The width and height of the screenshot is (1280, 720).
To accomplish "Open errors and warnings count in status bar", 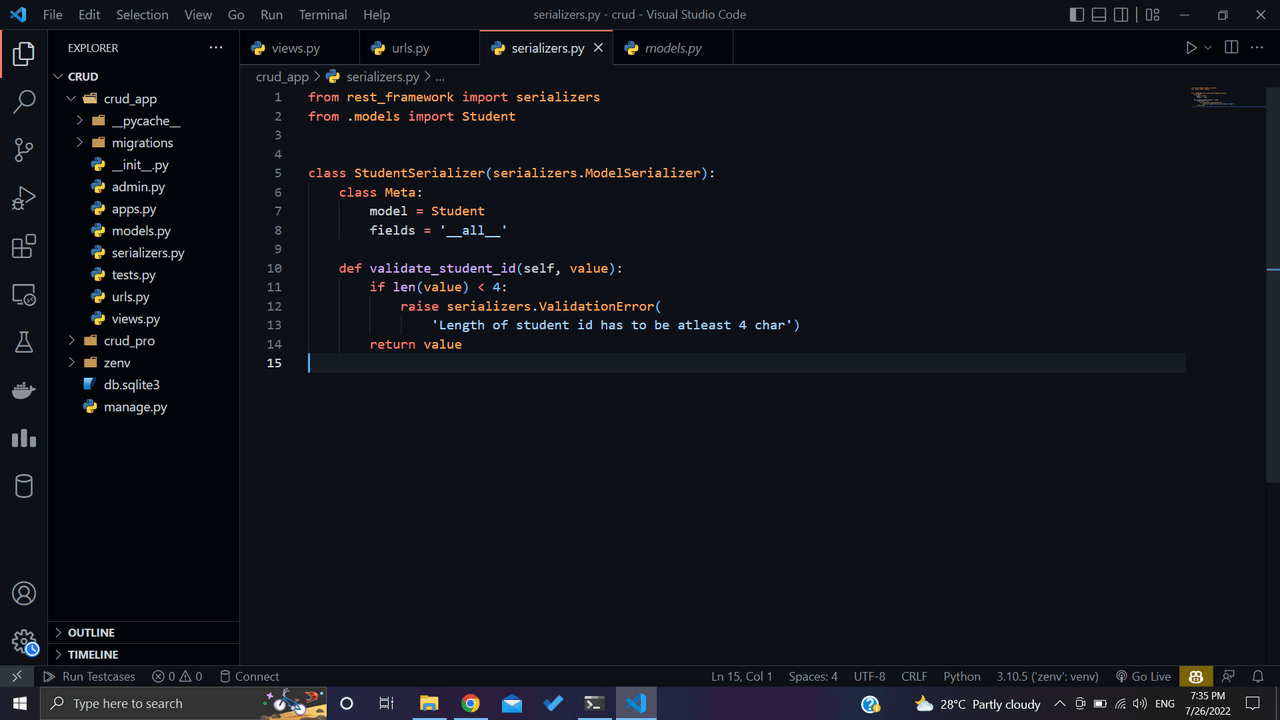I will pos(177,677).
